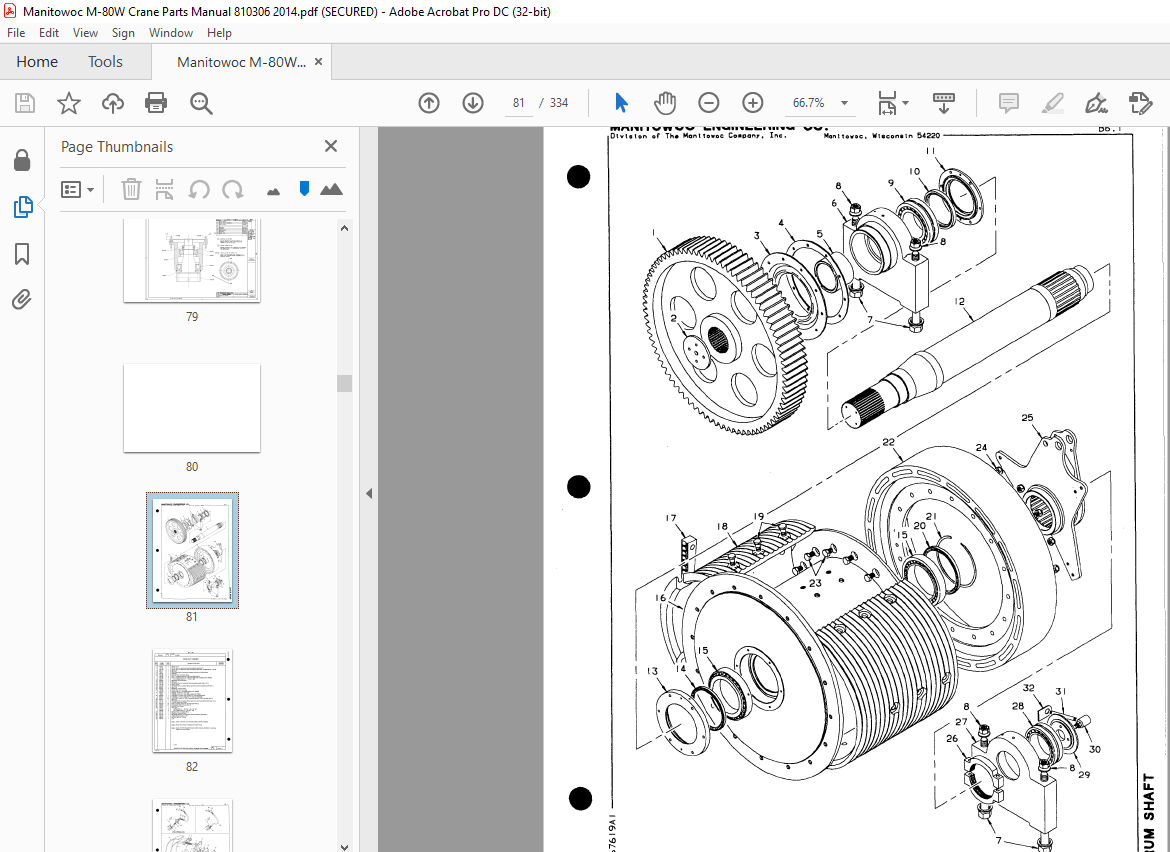The width and height of the screenshot is (1170, 852).
Task: Open the Sign document pen tool
Action: [x=1096, y=103]
